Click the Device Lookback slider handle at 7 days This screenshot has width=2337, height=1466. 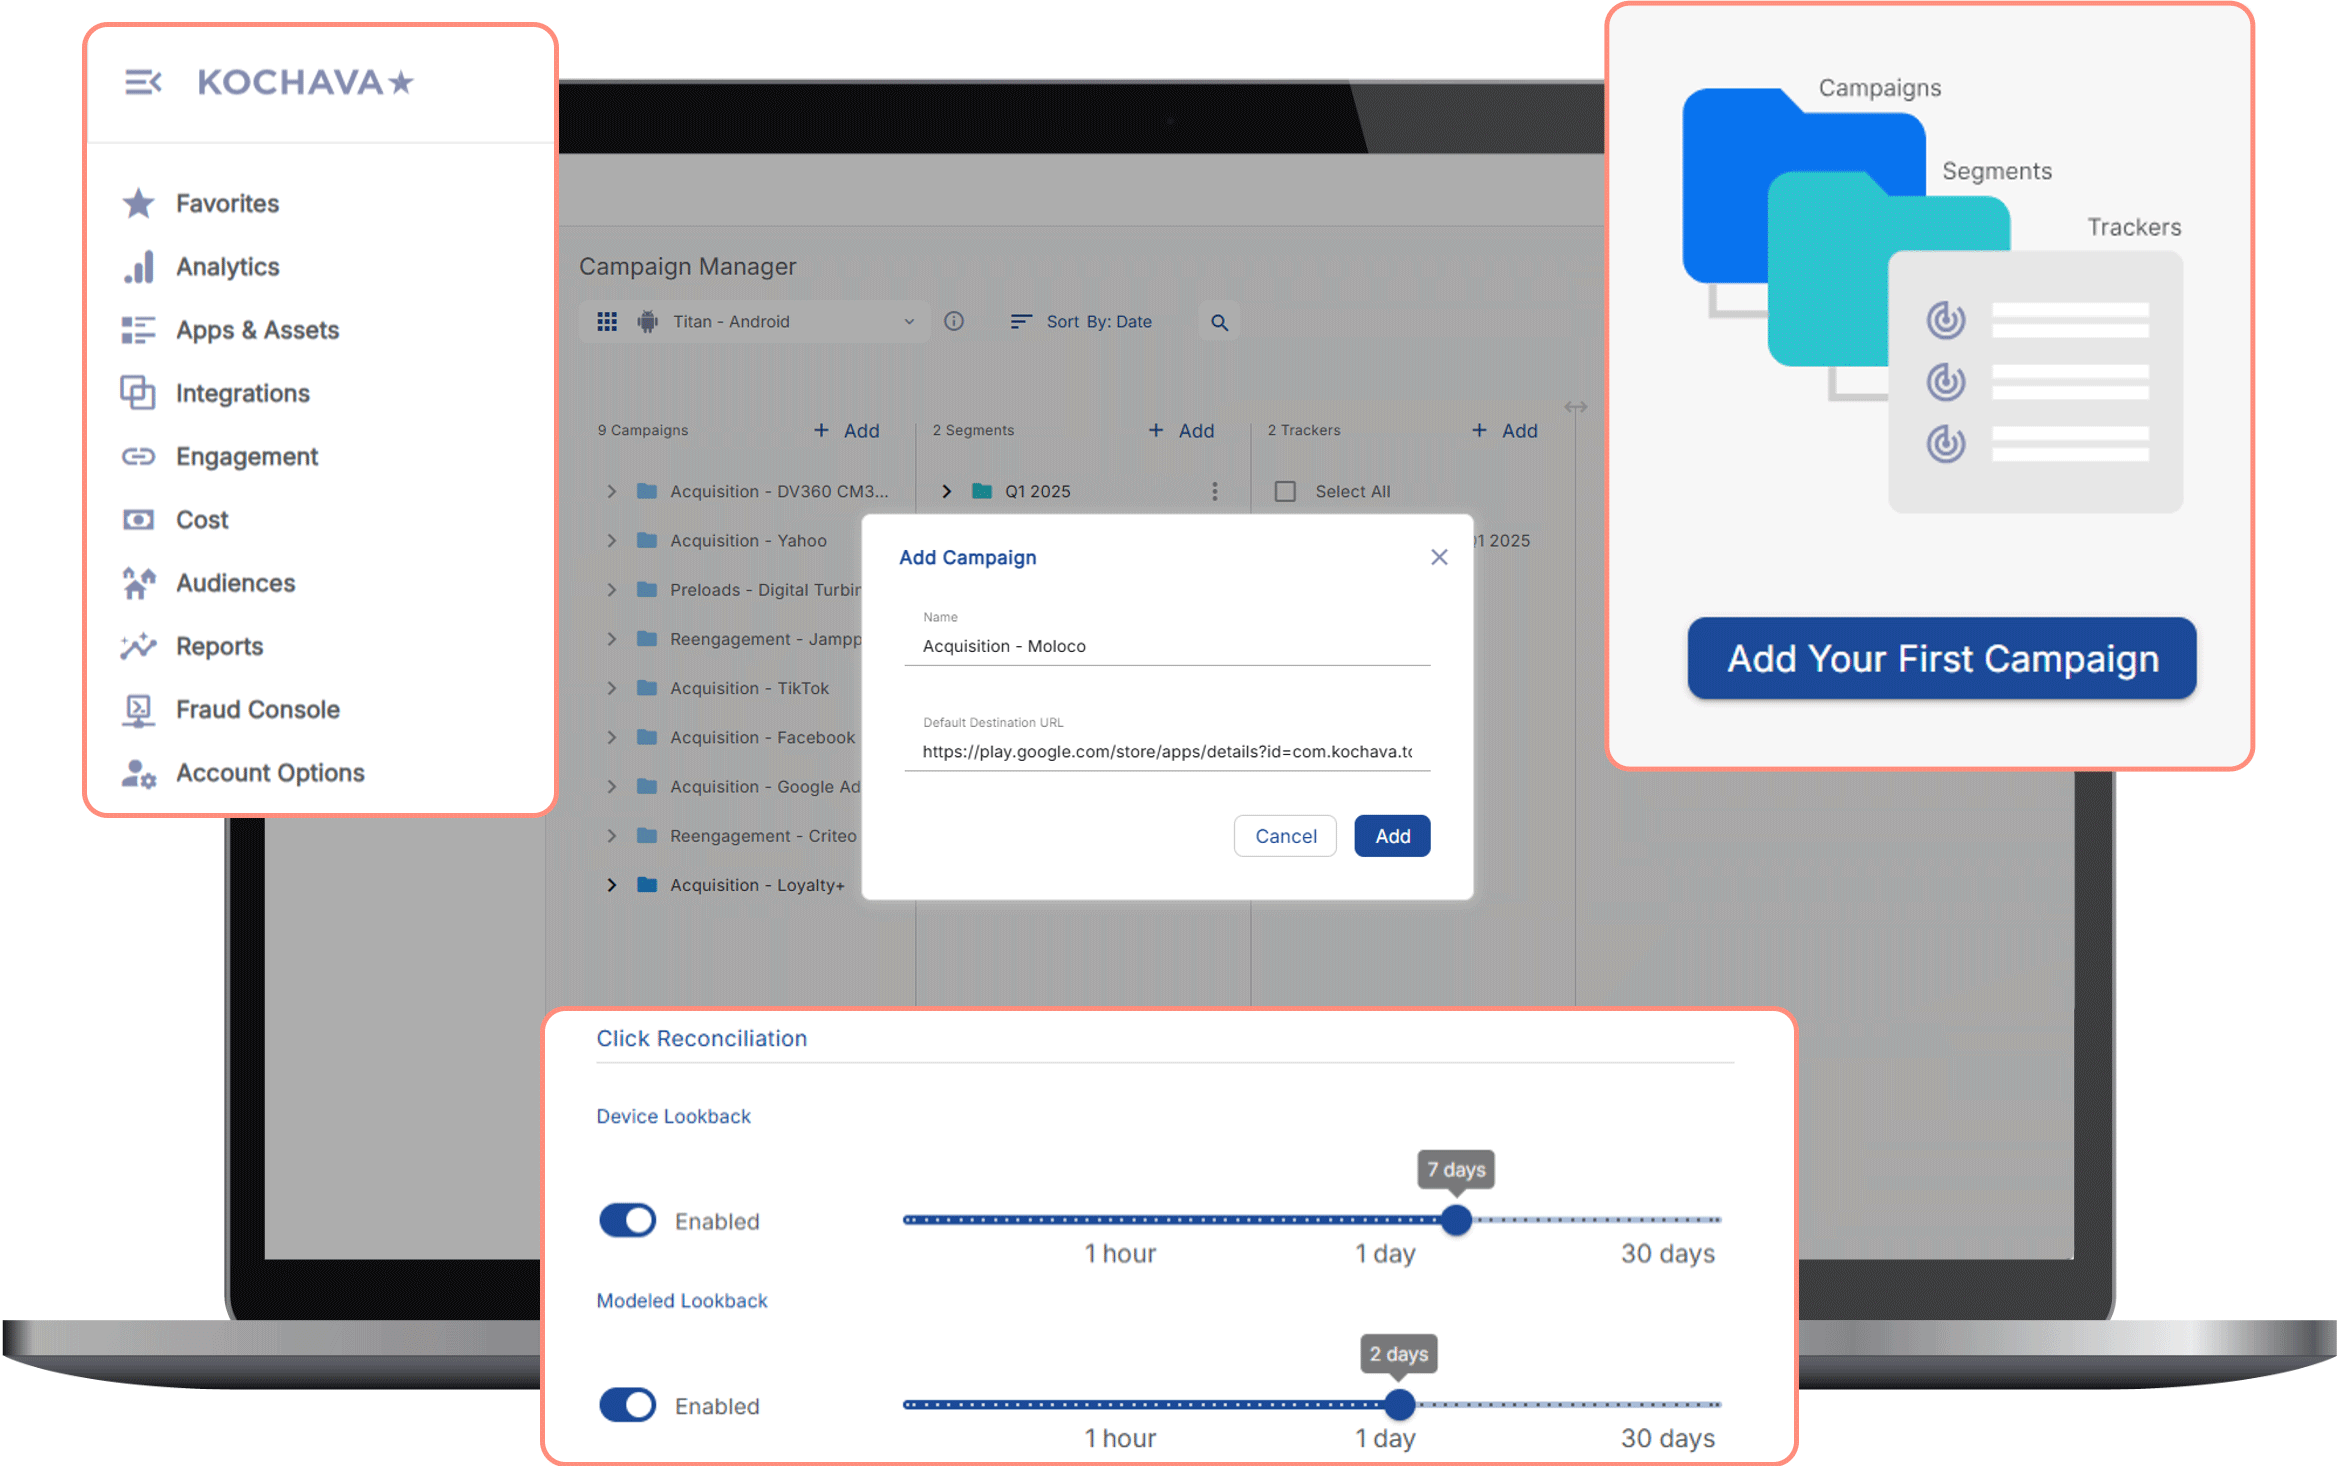(1456, 1220)
